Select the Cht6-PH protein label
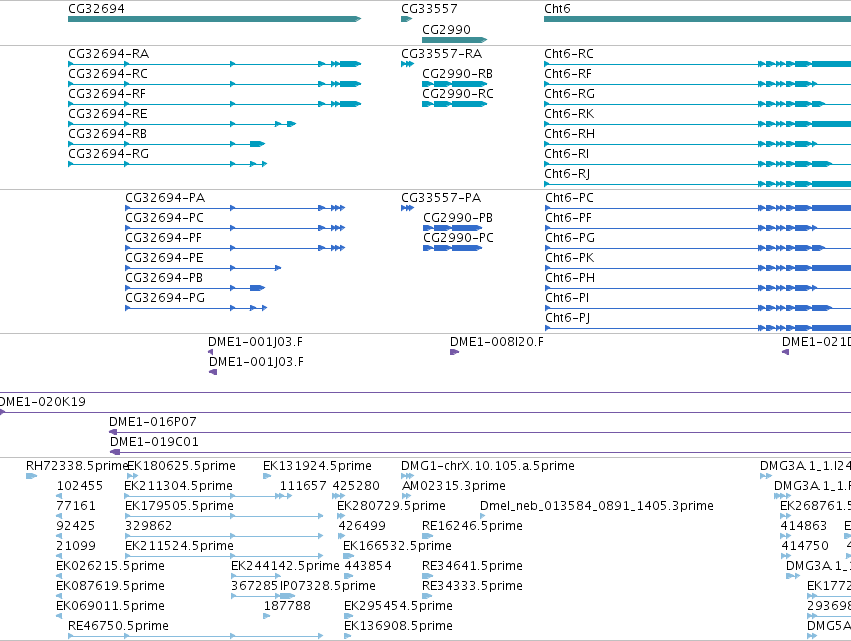 tap(570, 278)
